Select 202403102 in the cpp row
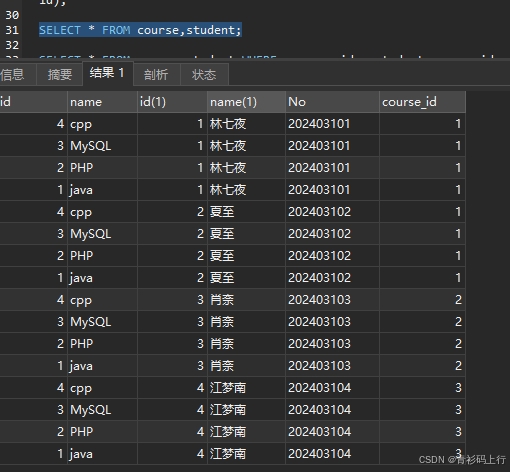 332,212
